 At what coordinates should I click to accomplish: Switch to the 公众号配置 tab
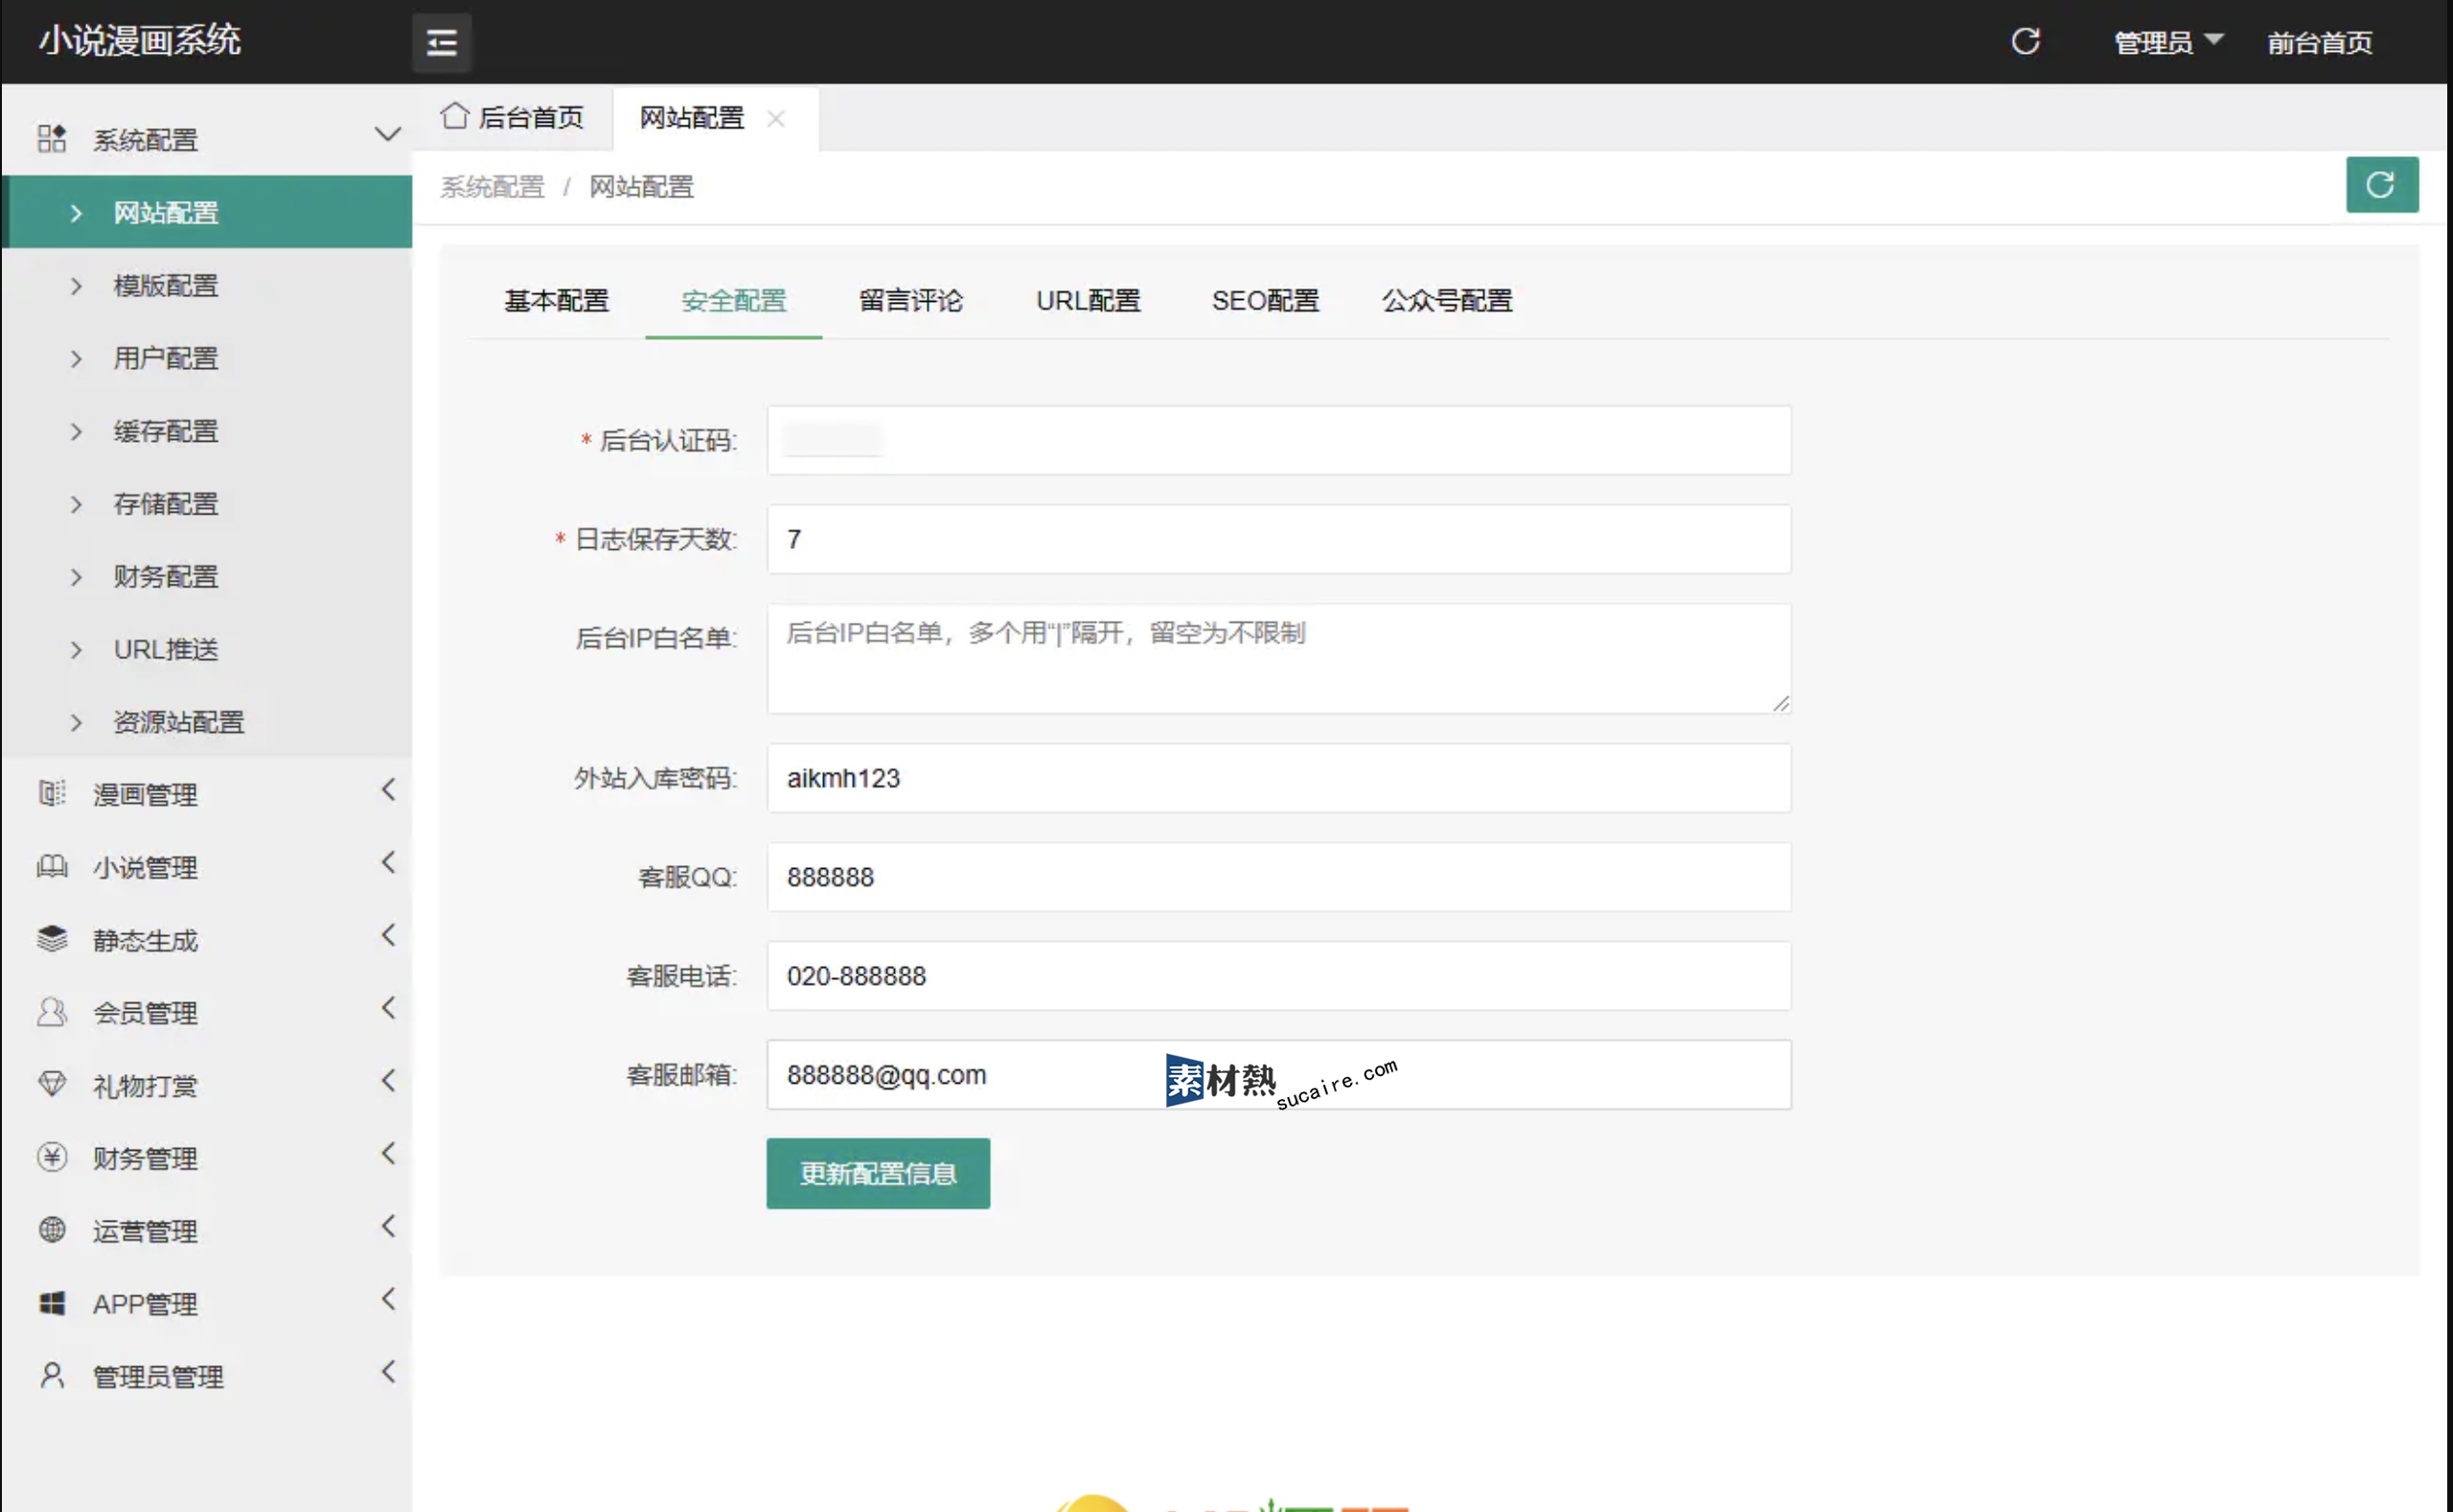click(1447, 301)
